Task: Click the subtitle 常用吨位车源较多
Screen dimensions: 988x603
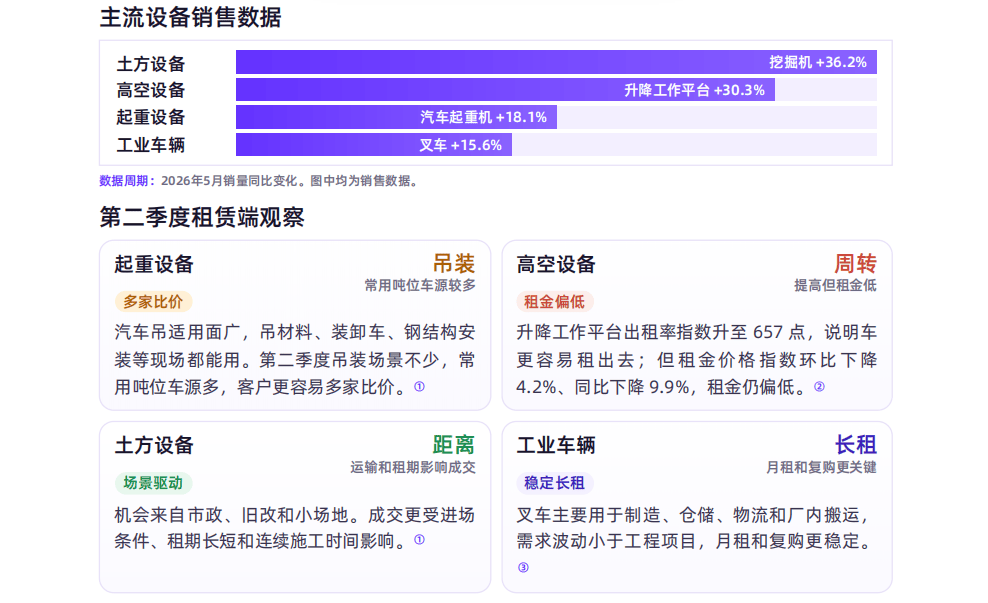Action: [x=420, y=285]
